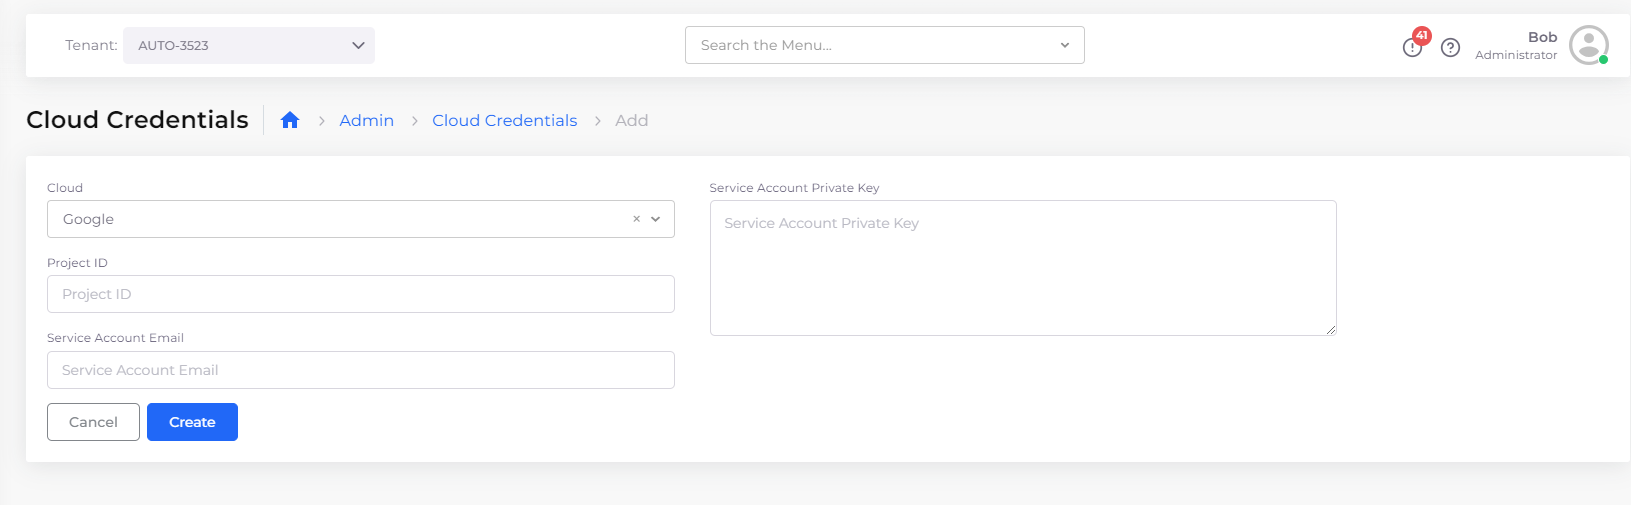
Task: Expand the Search the Menu dropdown
Action: 1064,45
